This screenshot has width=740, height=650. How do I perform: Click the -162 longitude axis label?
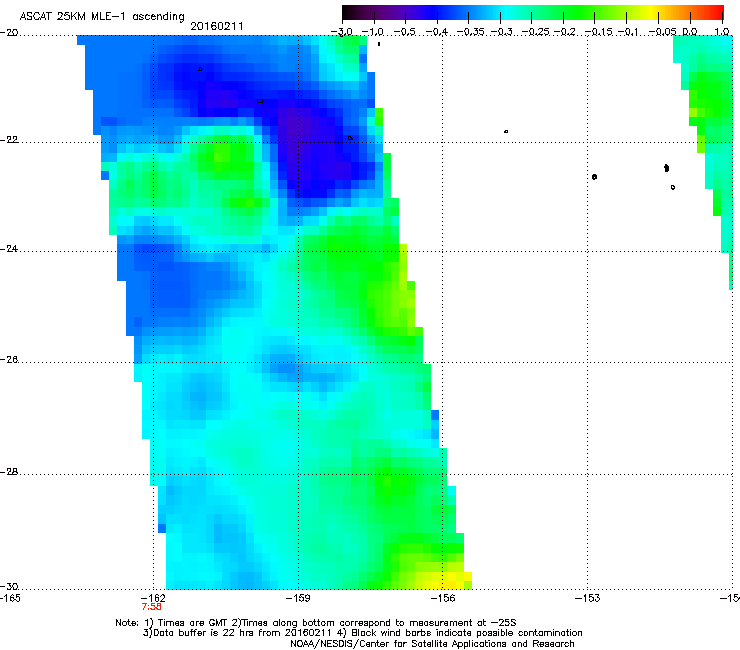click(153, 598)
